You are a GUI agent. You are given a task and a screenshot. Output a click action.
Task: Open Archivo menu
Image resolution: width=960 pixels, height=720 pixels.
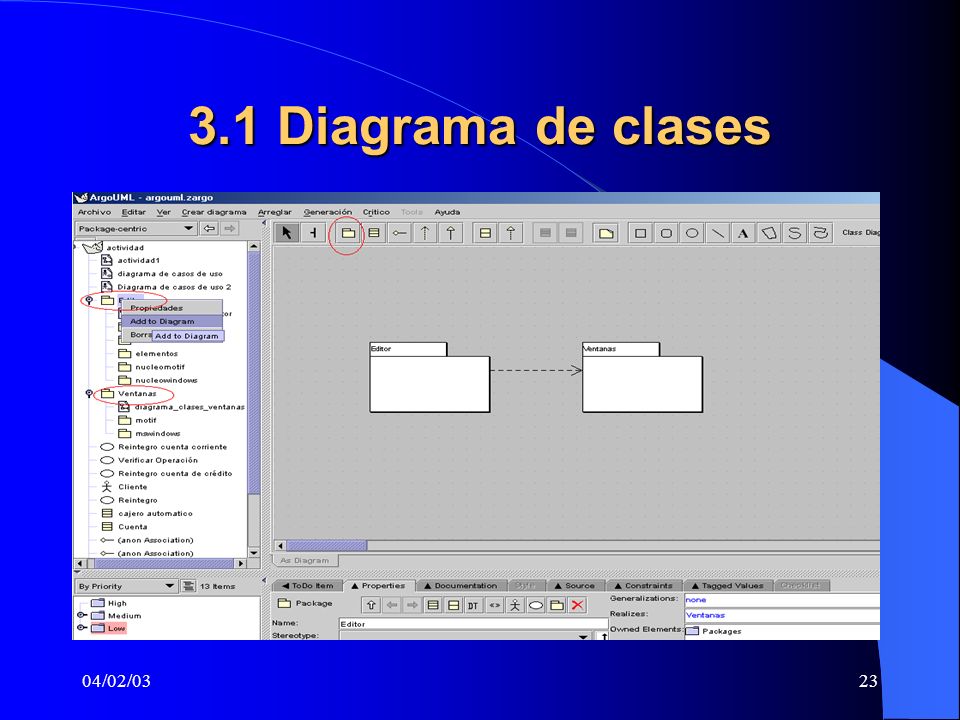point(94,212)
